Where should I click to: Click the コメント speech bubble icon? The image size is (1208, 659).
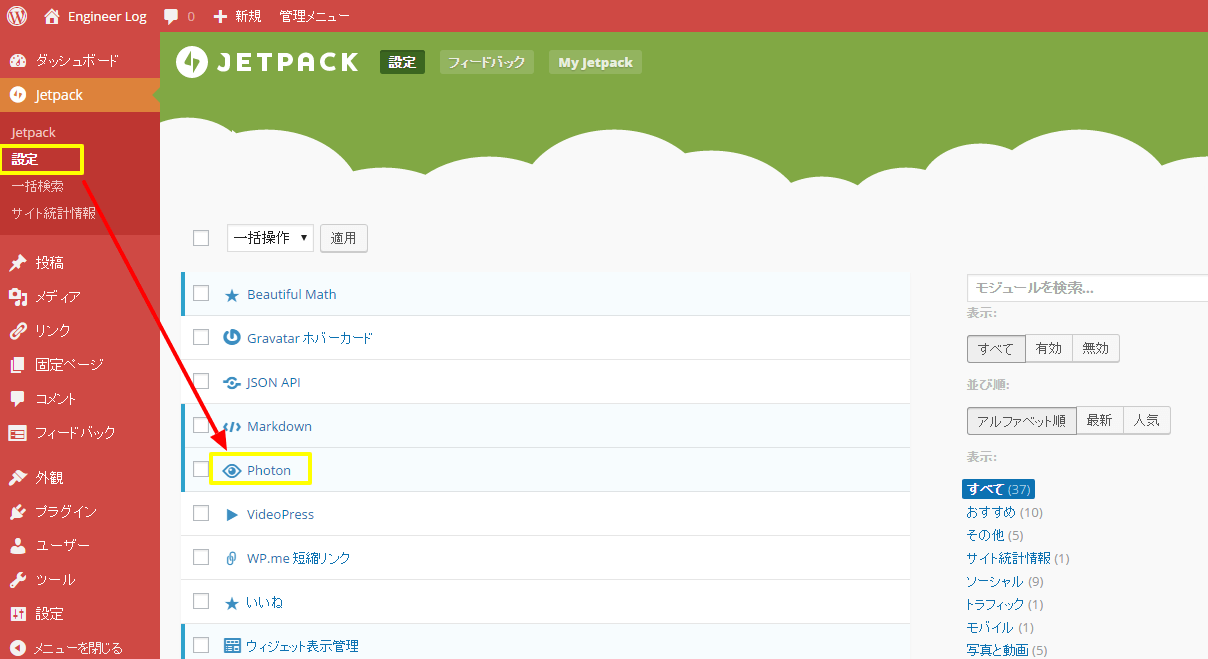tap(18, 399)
